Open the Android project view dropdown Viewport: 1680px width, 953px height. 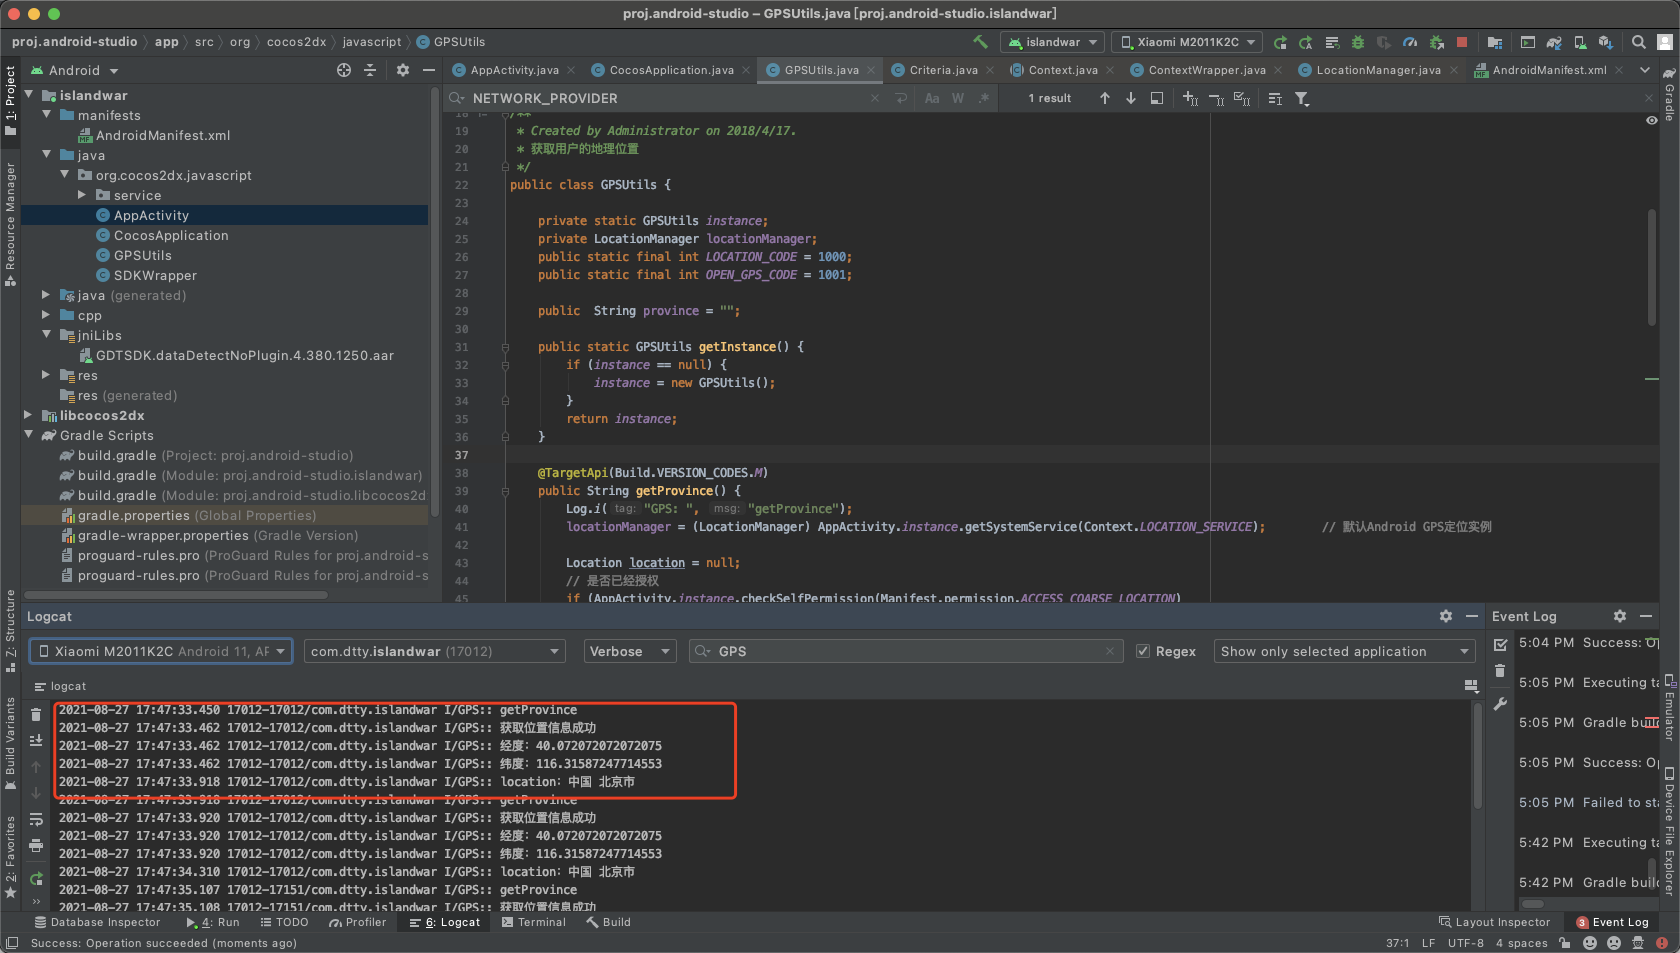point(75,70)
